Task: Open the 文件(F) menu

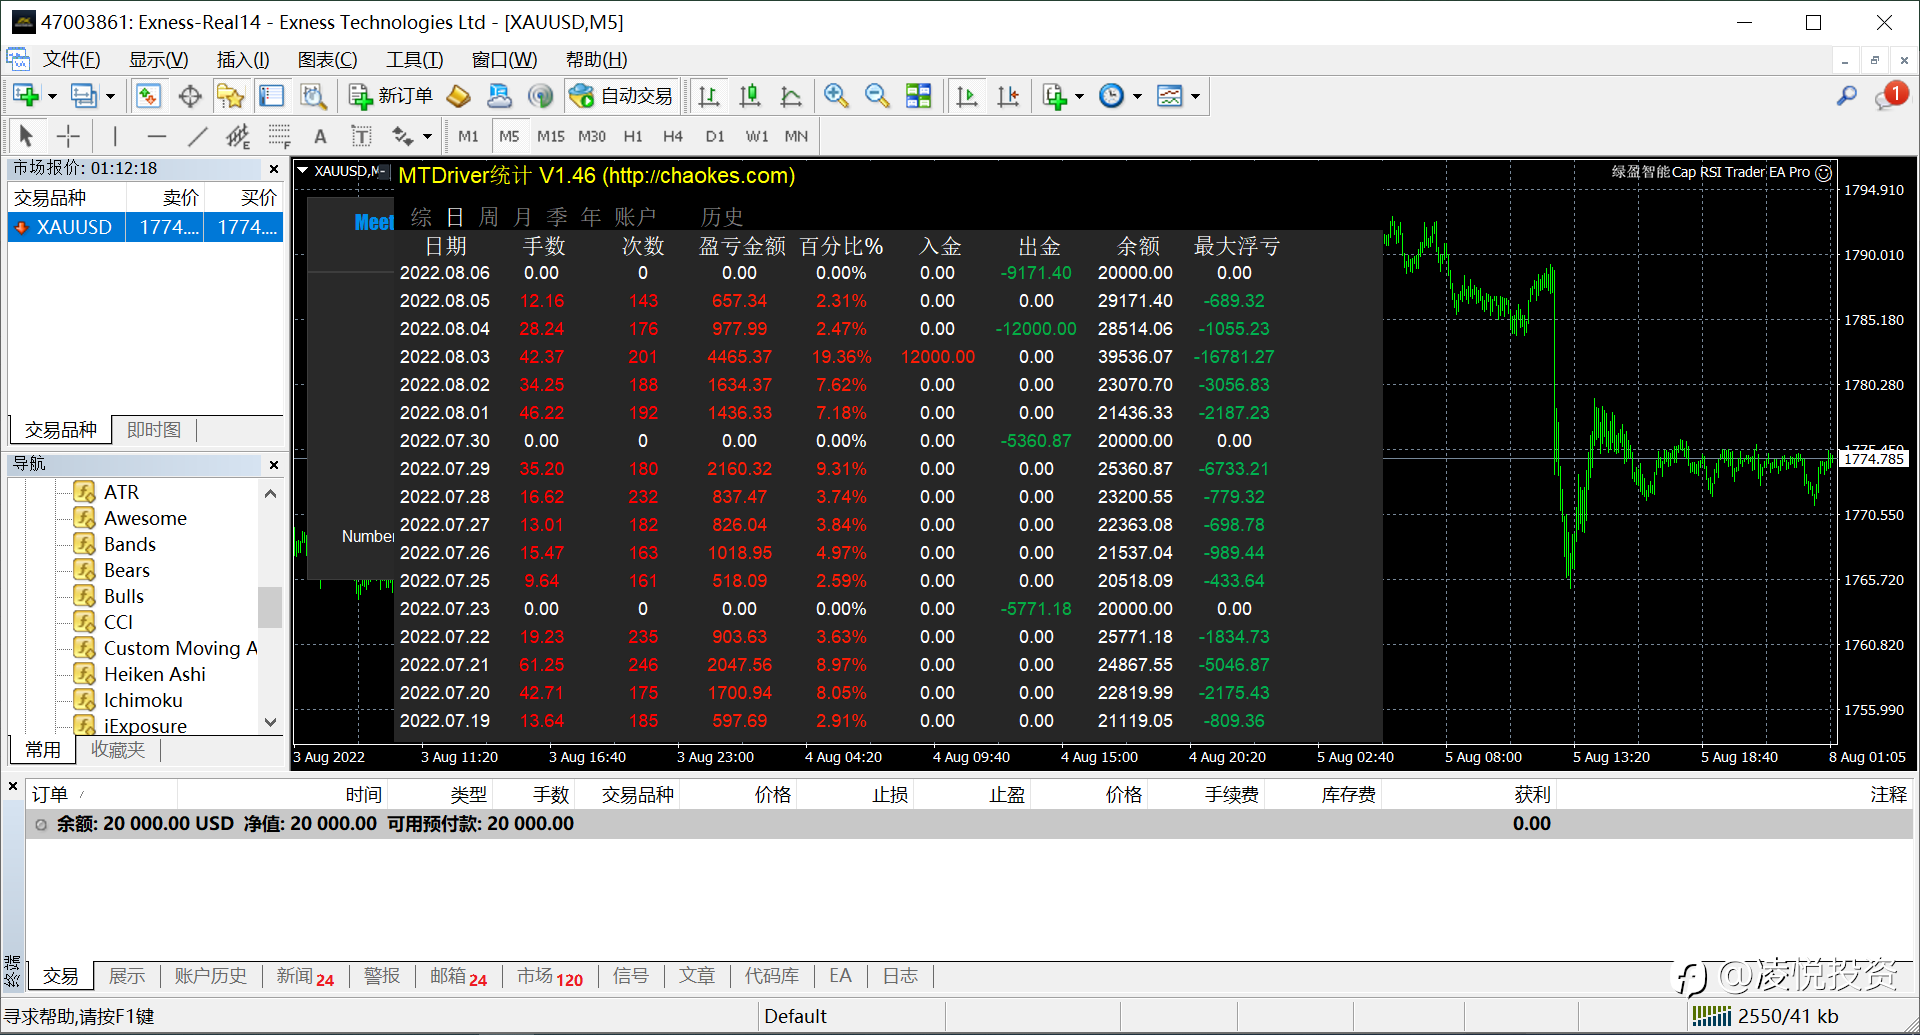Action: (71, 60)
